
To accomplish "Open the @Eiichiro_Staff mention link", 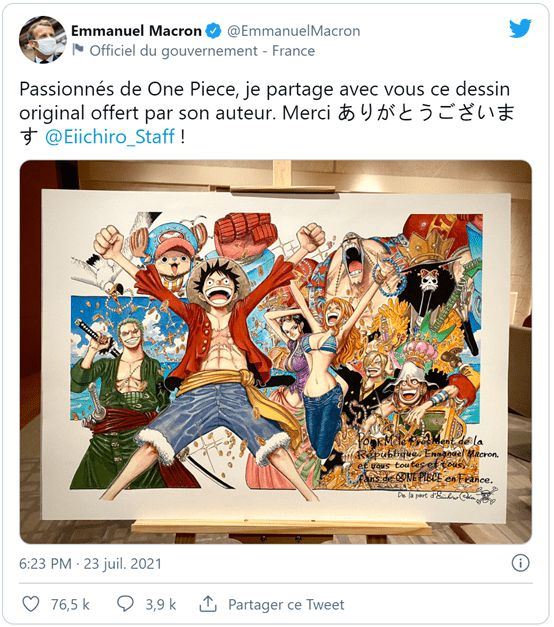I will tap(110, 136).
